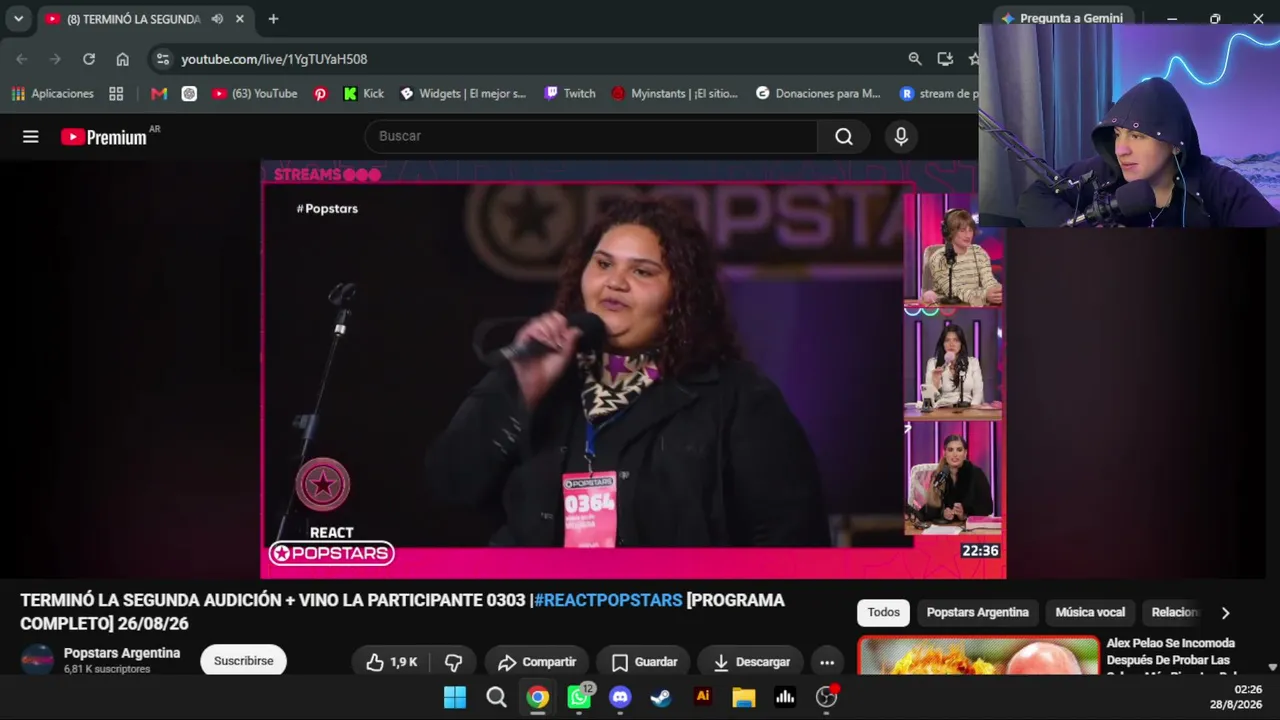The image size is (1280, 720).
Task: Open File Explorer from taskbar
Action: (x=744, y=697)
